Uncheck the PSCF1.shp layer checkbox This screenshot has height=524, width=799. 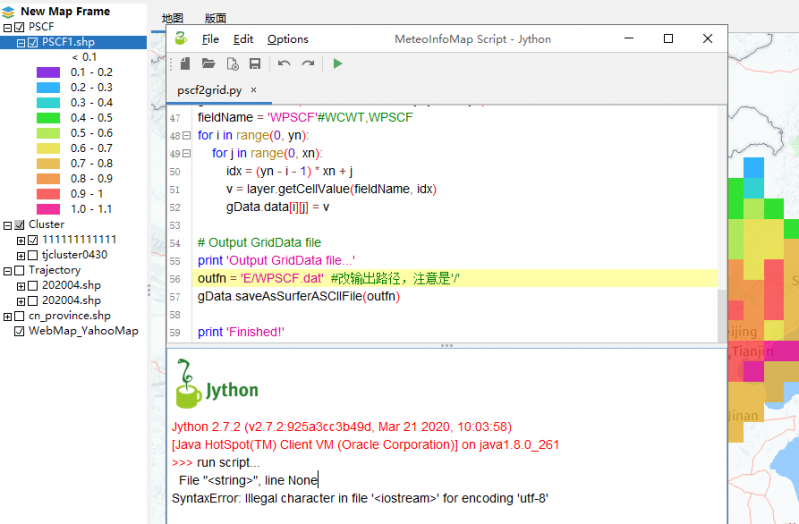point(33,42)
